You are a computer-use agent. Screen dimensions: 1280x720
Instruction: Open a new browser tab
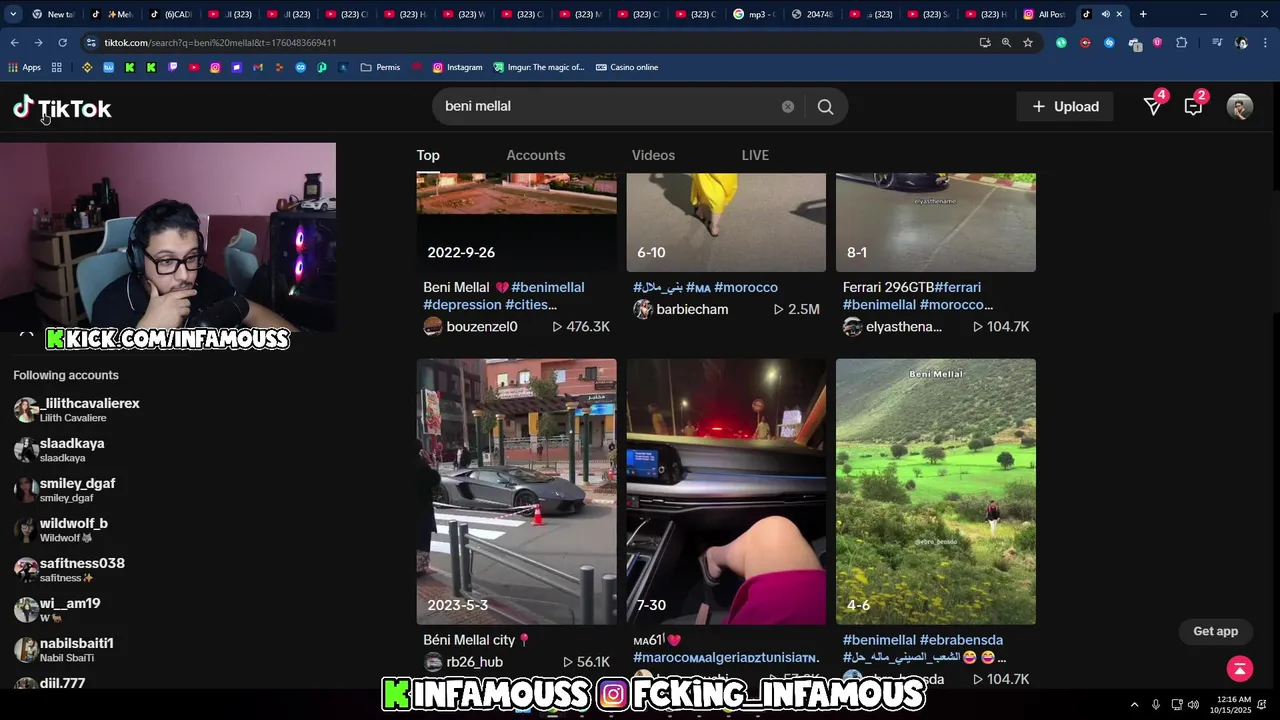click(1143, 14)
